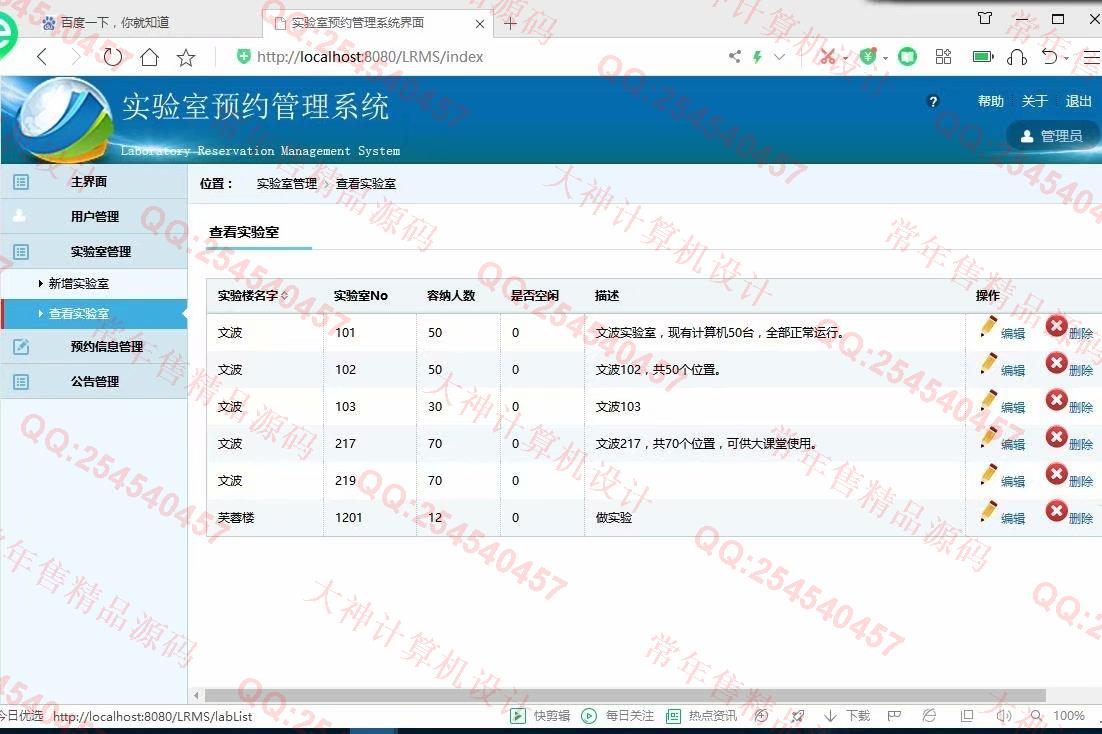Viewport: 1102px width, 734px height.
Task: Click red delete icon for lab 1201
Action: pos(1056,510)
